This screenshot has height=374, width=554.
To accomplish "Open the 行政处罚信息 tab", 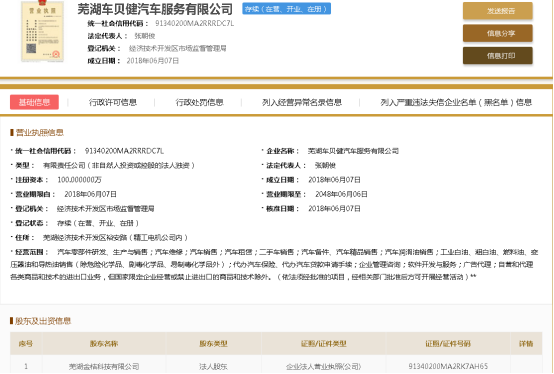I will click(200, 102).
